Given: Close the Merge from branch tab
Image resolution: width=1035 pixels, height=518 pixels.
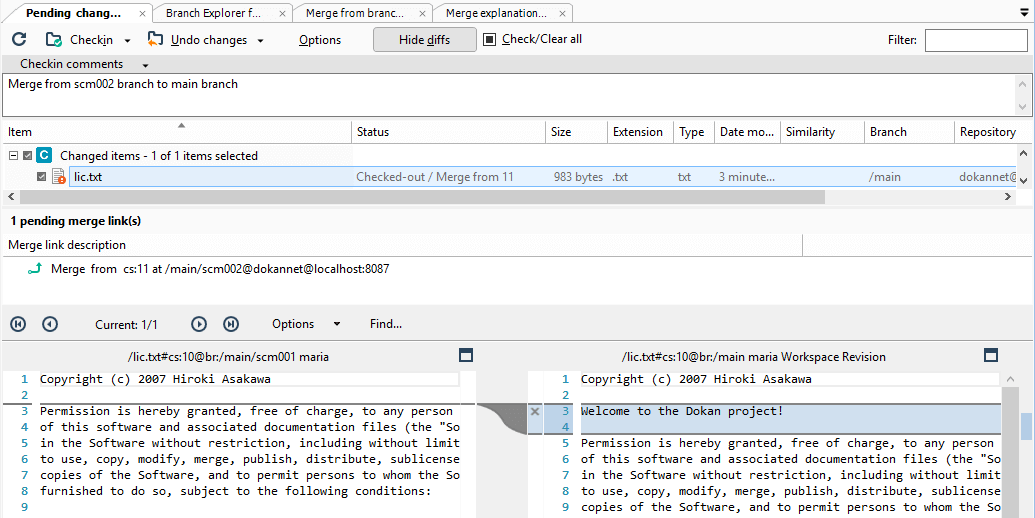Looking at the screenshot, I should pos(422,13).
